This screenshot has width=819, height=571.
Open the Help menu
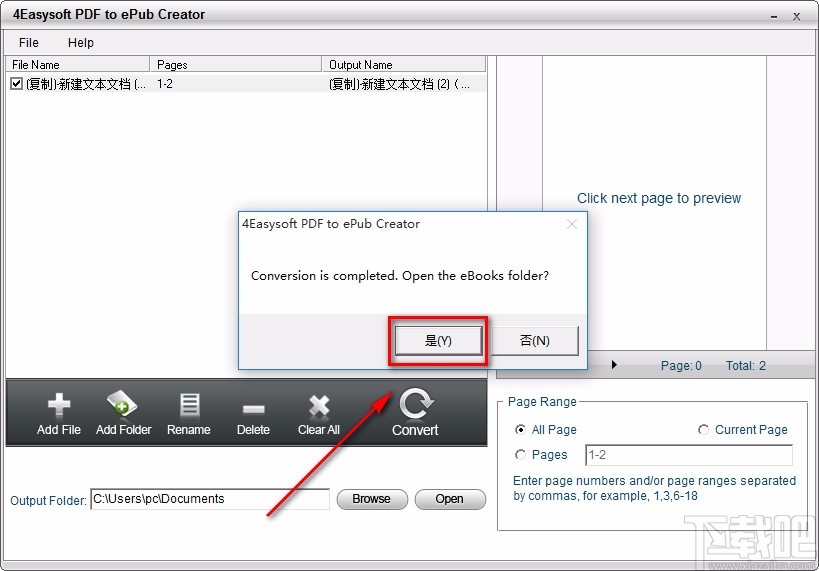[81, 43]
